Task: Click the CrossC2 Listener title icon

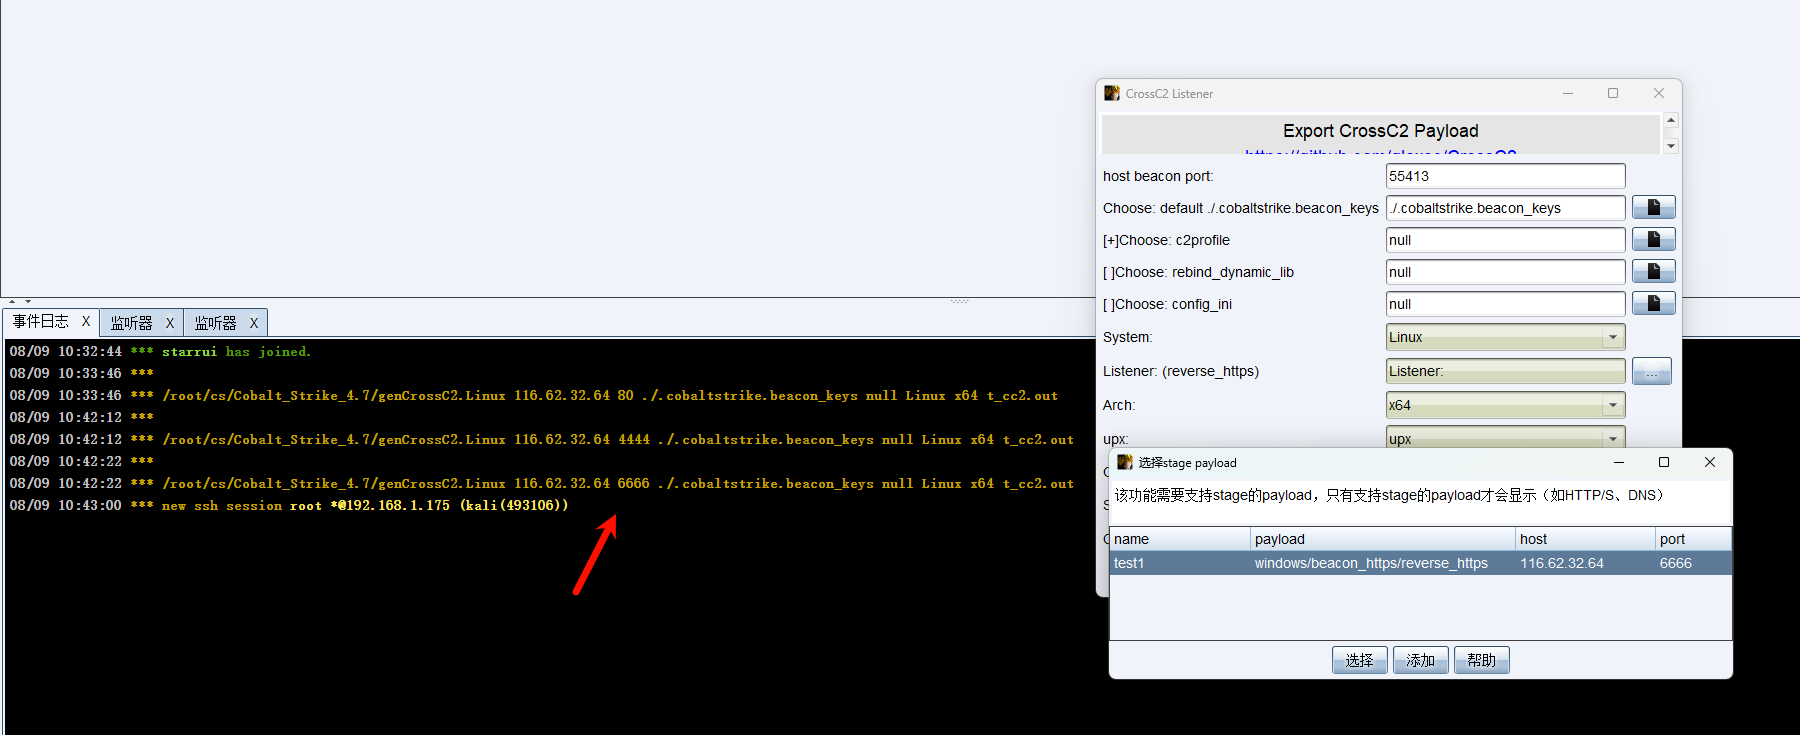Action: point(1112,93)
